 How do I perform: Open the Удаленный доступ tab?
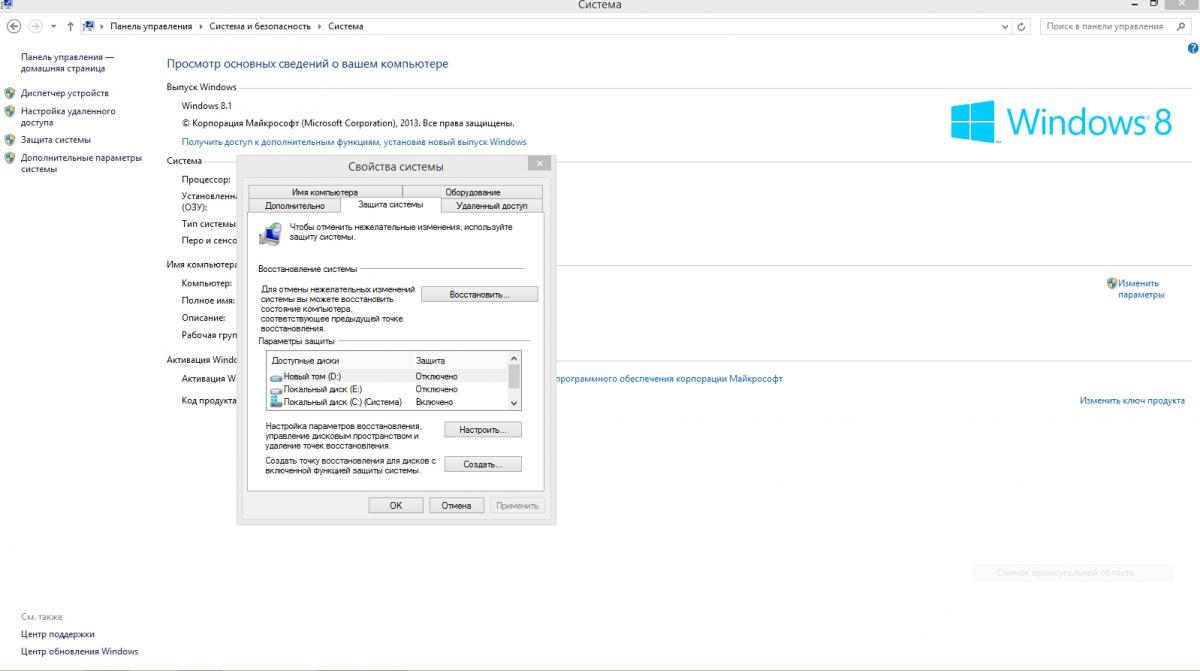(491, 205)
